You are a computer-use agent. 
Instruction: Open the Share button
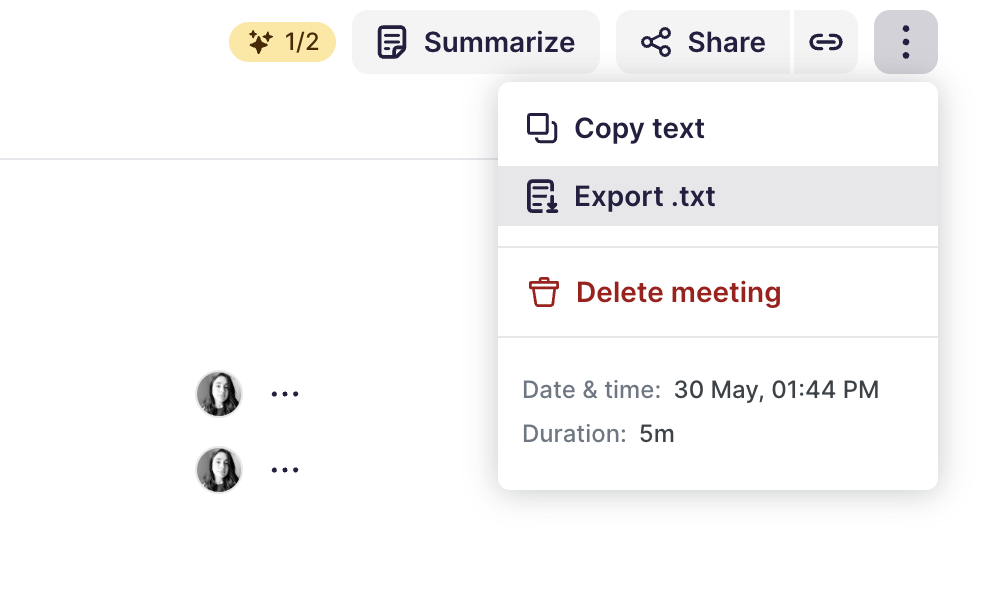coord(704,42)
